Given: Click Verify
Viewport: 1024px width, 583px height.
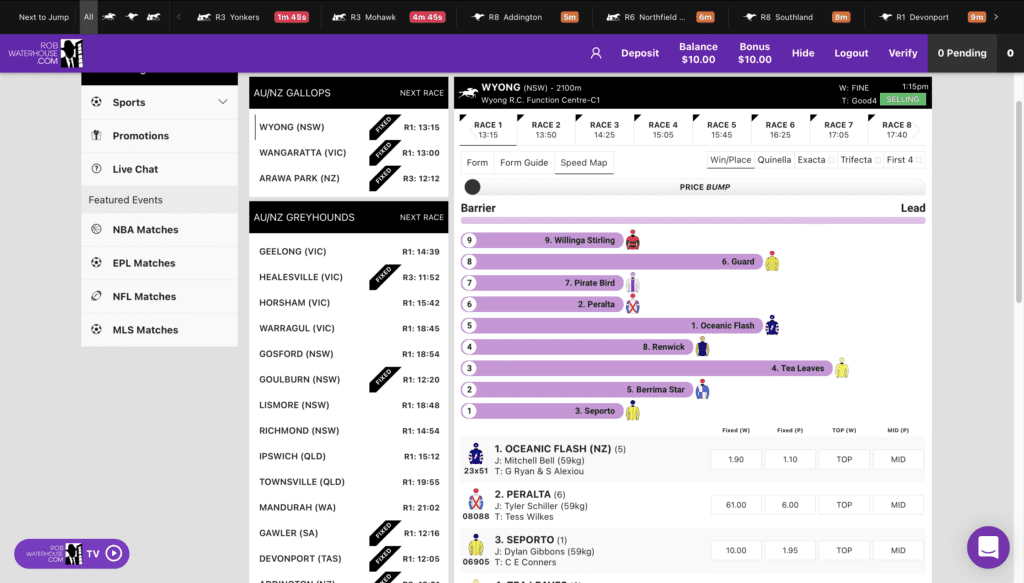Looking at the screenshot, I should [x=903, y=54].
